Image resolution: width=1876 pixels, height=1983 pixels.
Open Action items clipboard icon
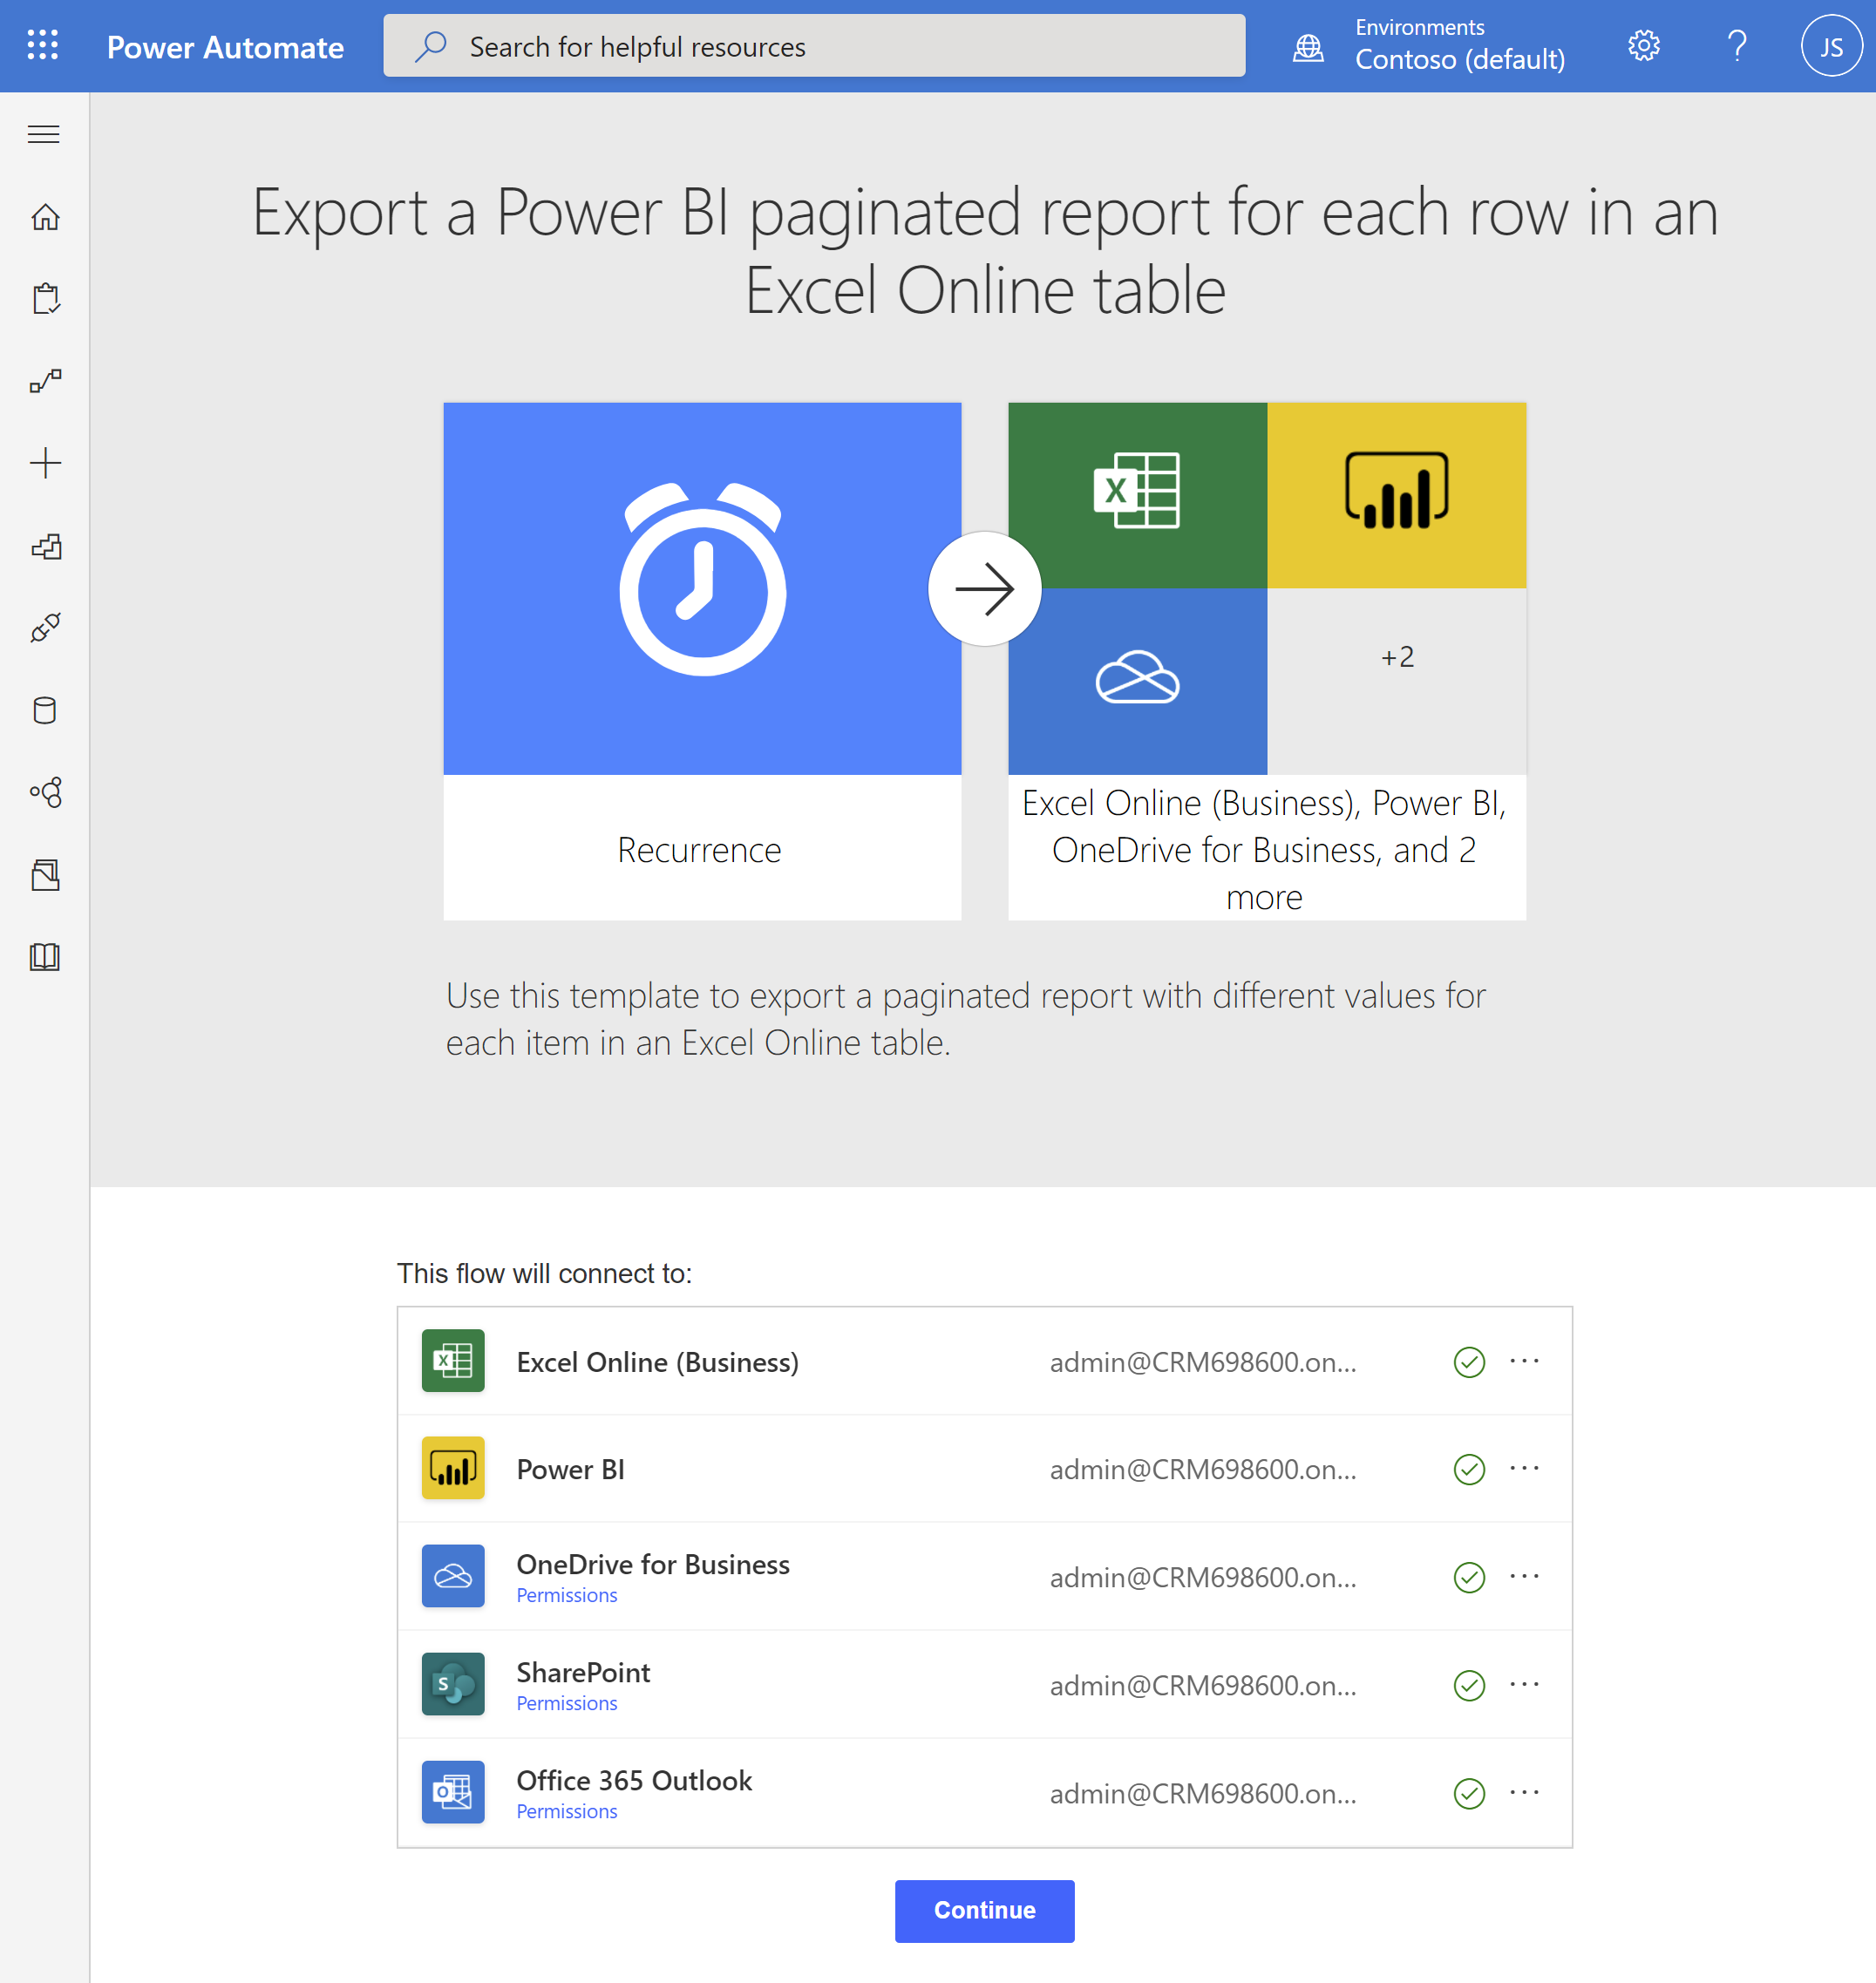pos(45,299)
